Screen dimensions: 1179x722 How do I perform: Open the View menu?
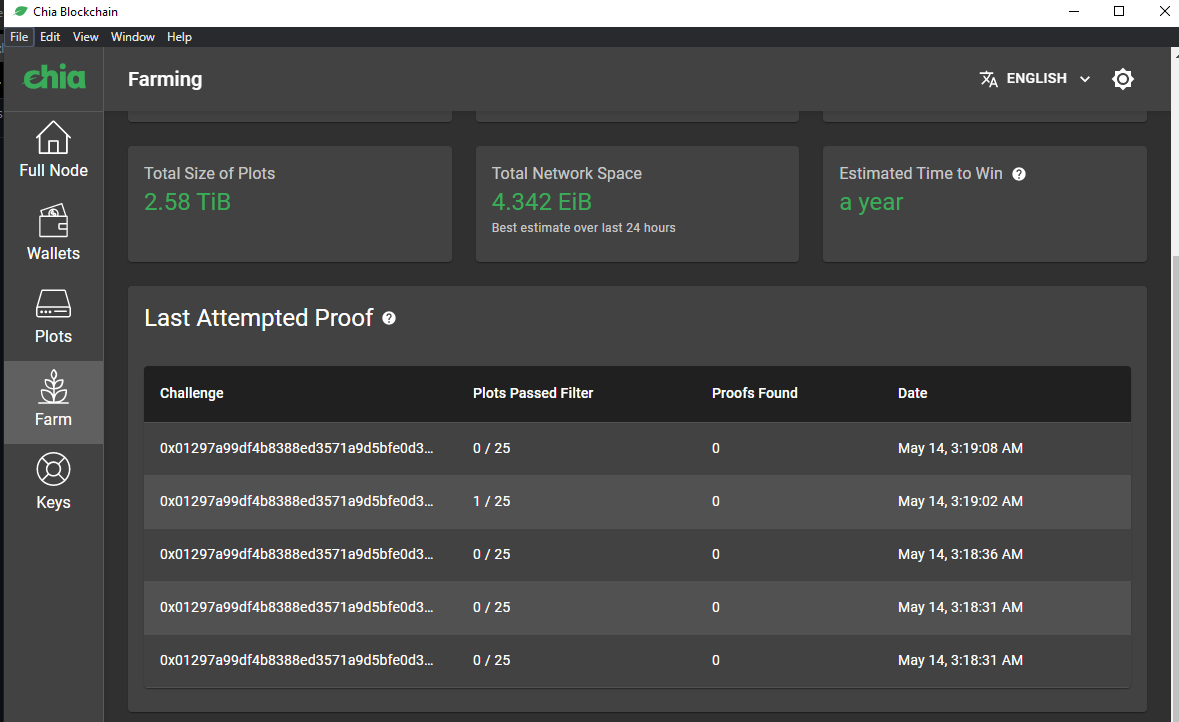pos(86,37)
